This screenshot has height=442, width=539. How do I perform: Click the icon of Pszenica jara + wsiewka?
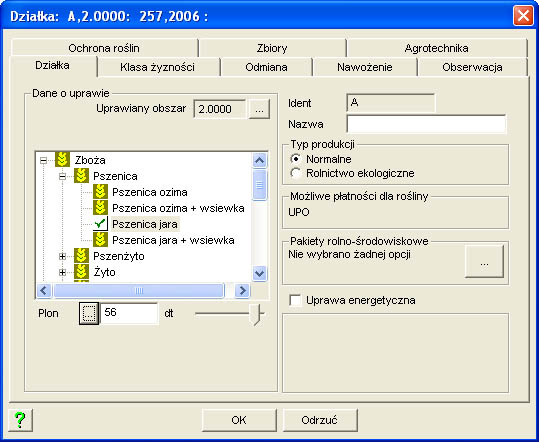click(100, 240)
